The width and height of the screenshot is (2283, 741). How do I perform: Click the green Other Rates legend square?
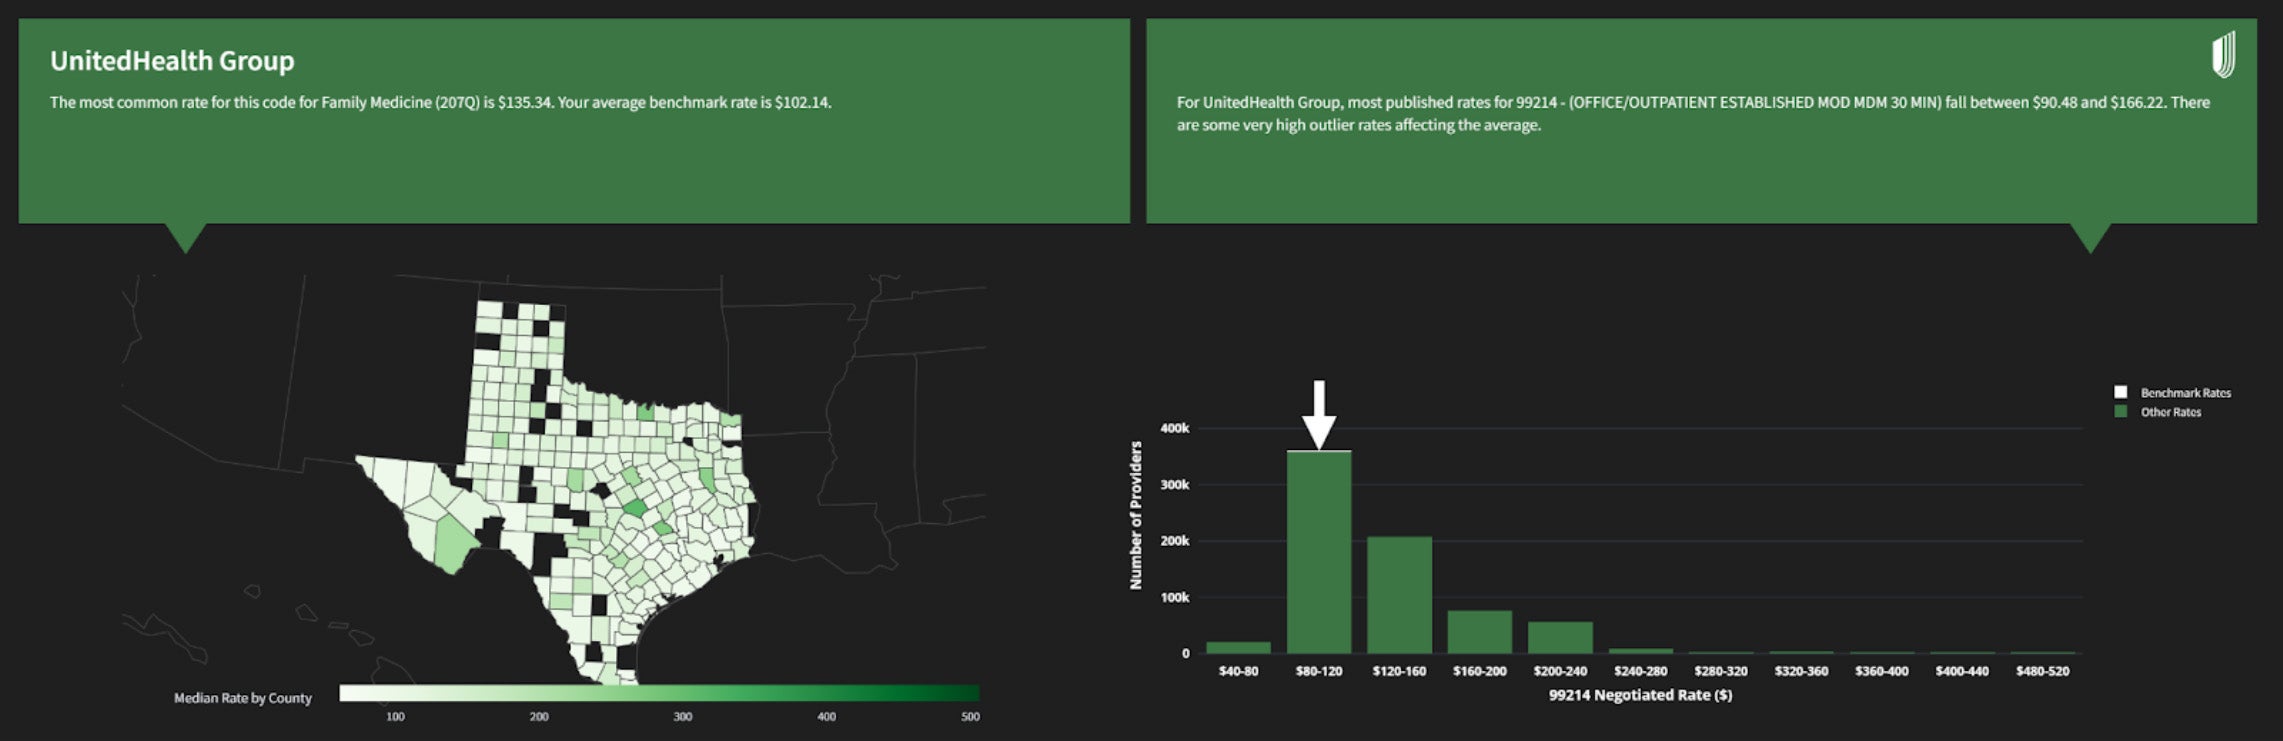(x=2120, y=412)
